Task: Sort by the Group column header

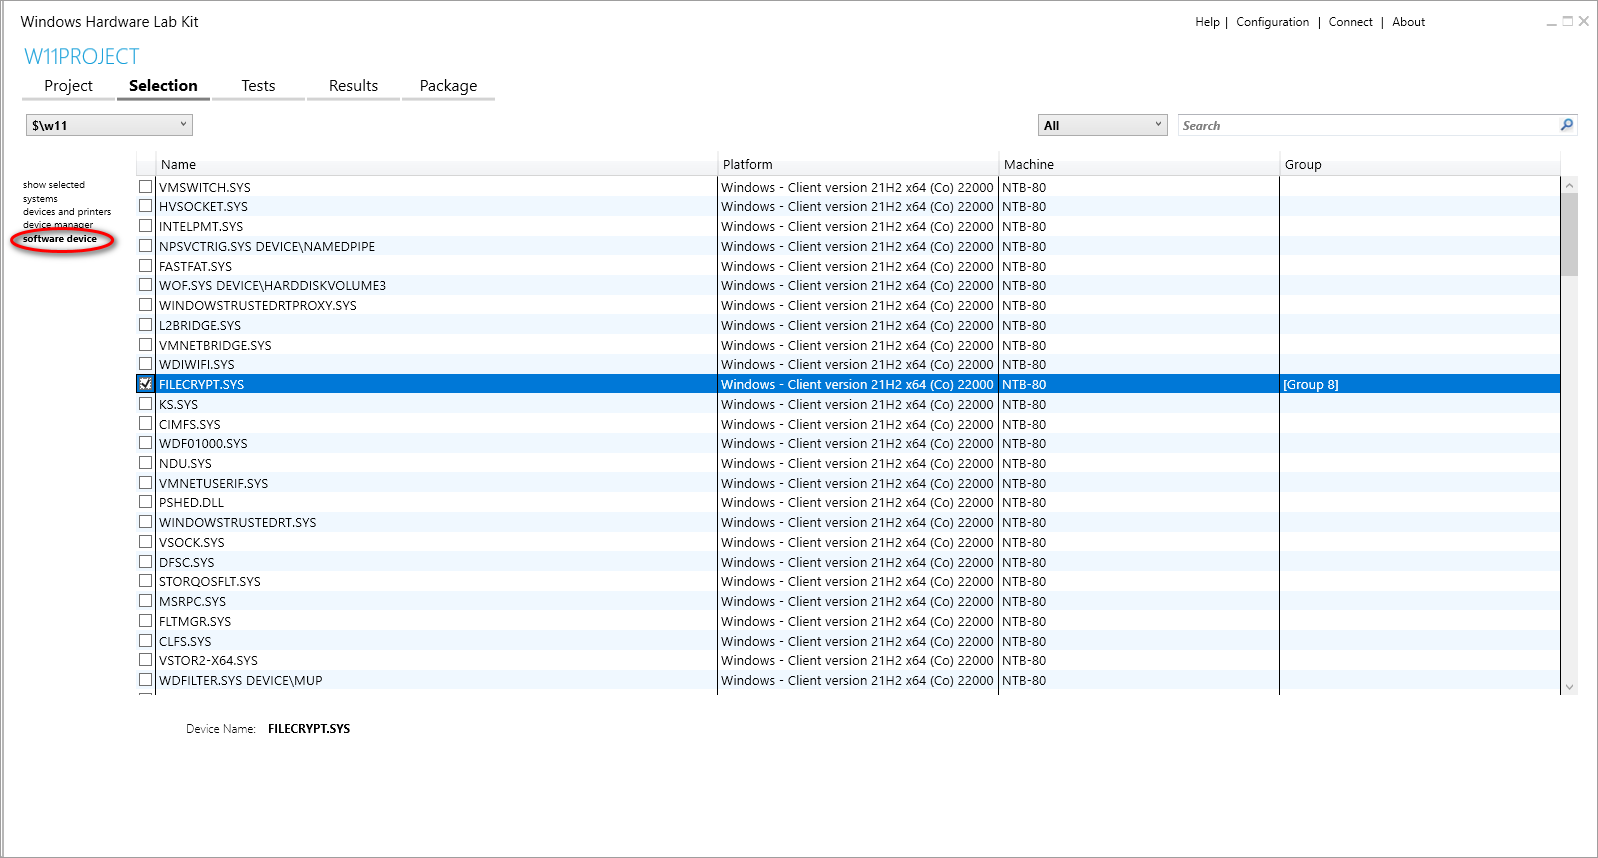Action: click(x=1420, y=164)
